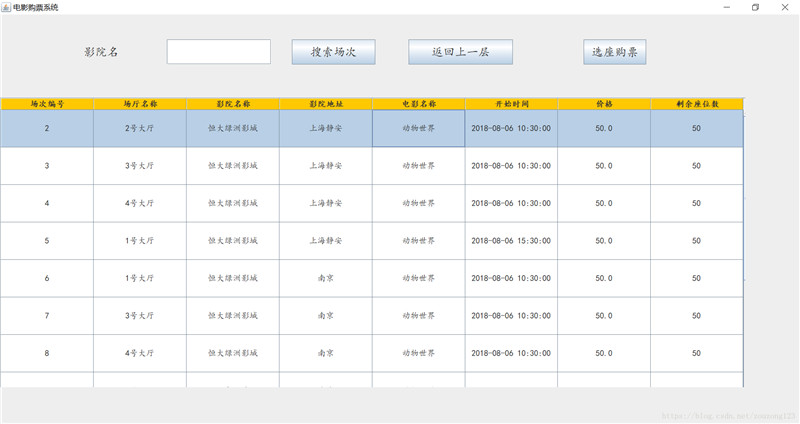Click the 选座购票 button
This screenshot has width=800, height=424.
615,52
